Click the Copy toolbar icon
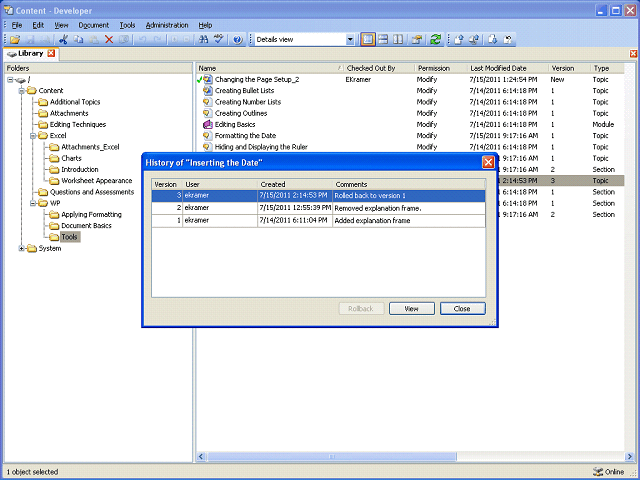This screenshot has height=480, width=640. [x=78, y=40]
